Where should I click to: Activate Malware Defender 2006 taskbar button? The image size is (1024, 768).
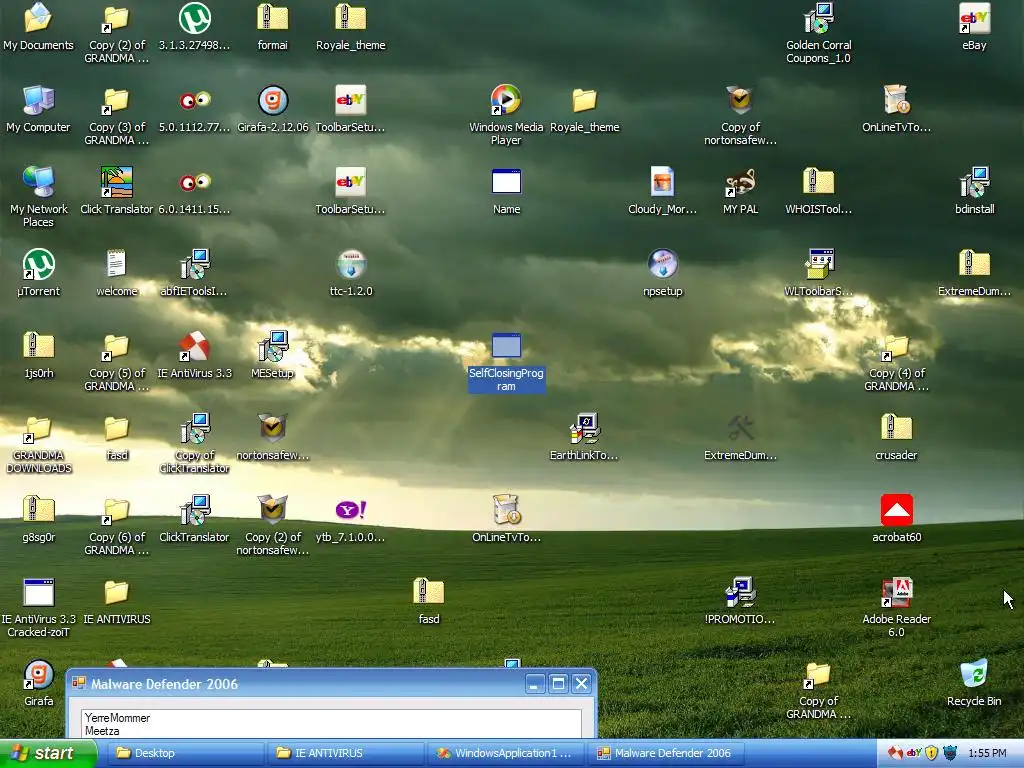666,754
